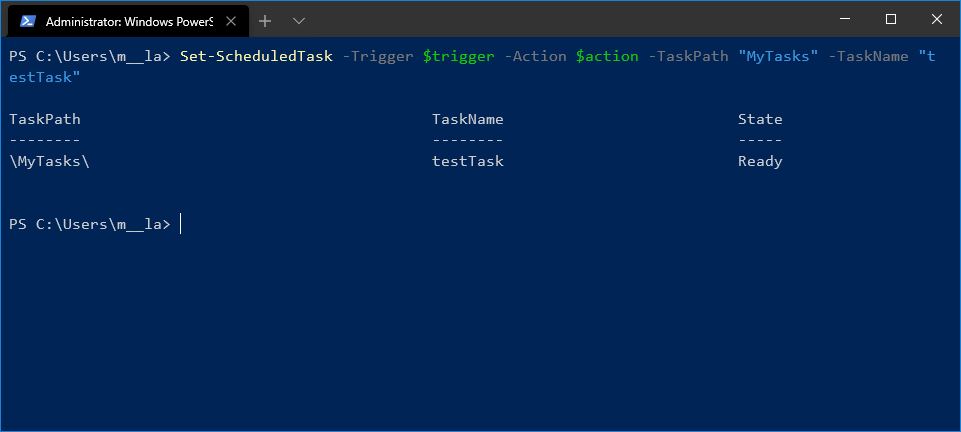Click the PowerShell icon on the tab
Image resolution: width=961 pixels, height=432 pixels.
[x=28, y=20]
